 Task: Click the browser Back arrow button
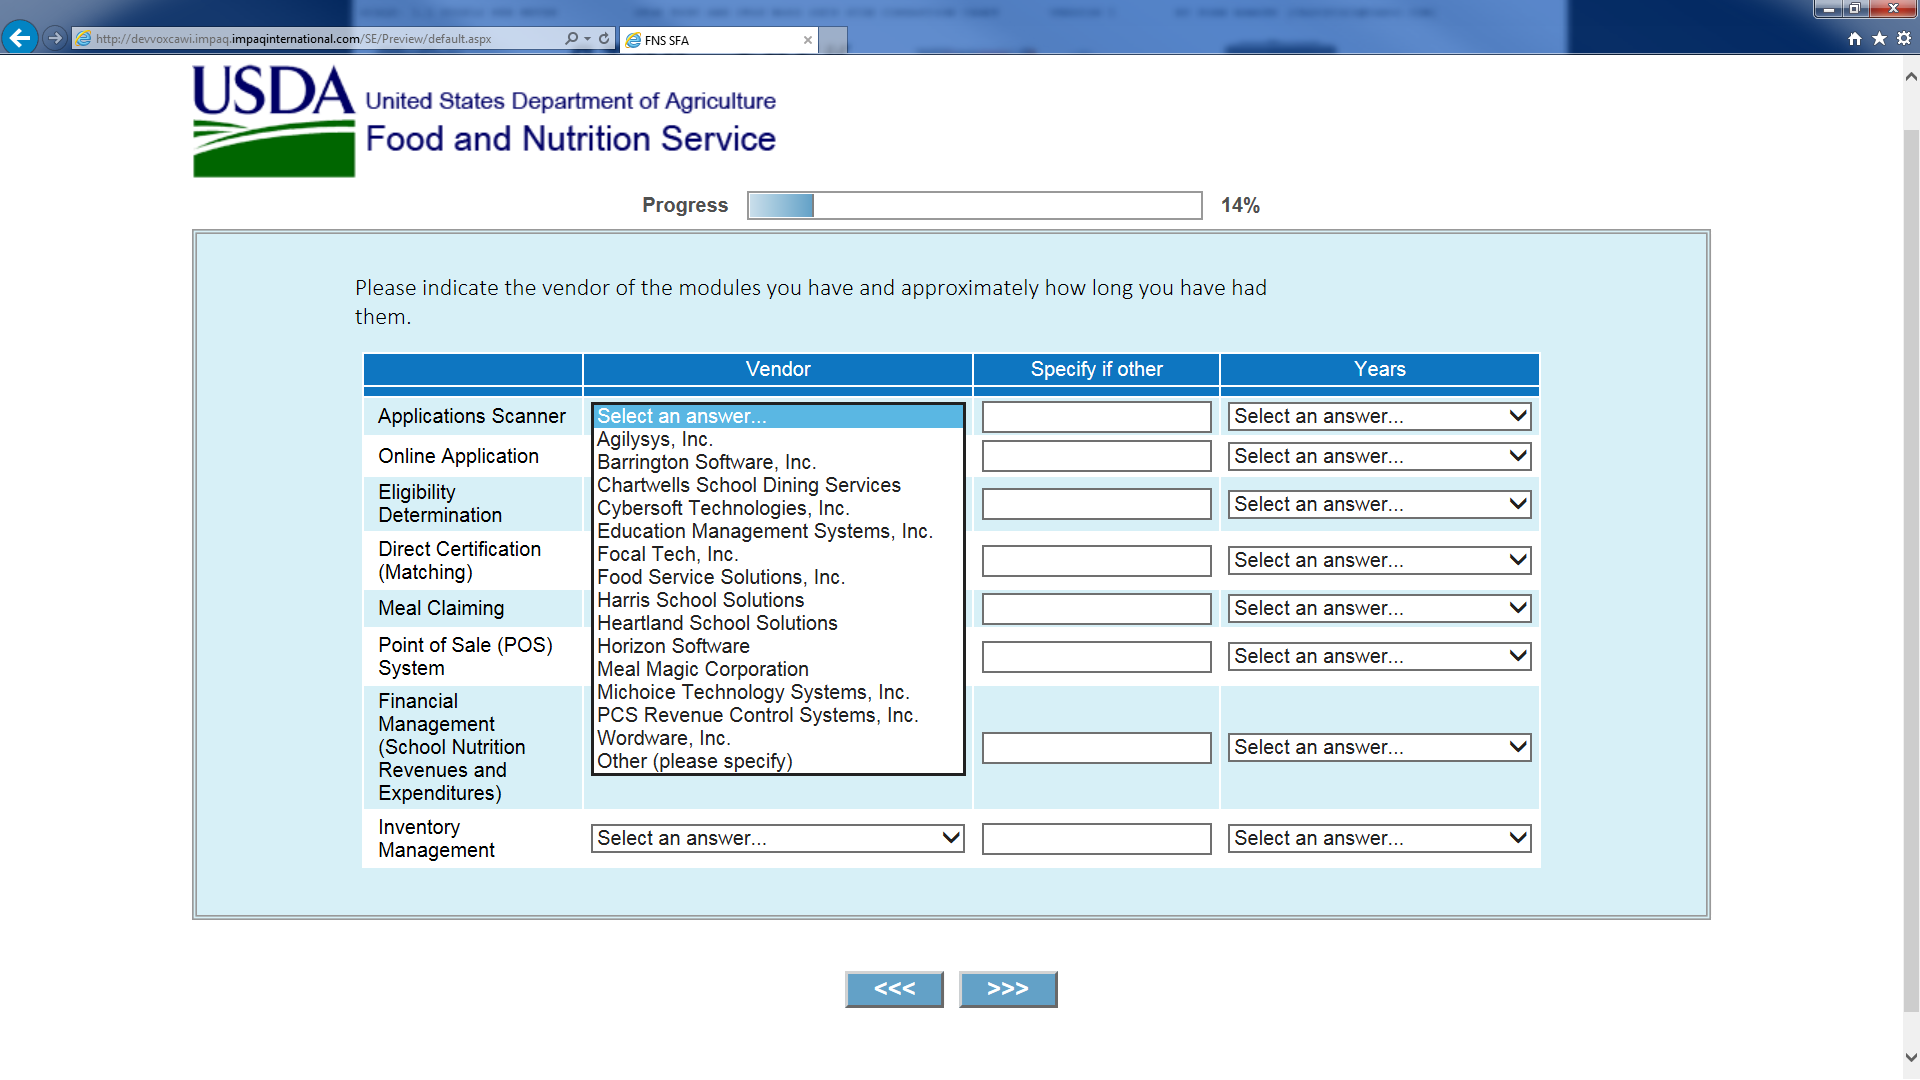click(x=19, y=38)
